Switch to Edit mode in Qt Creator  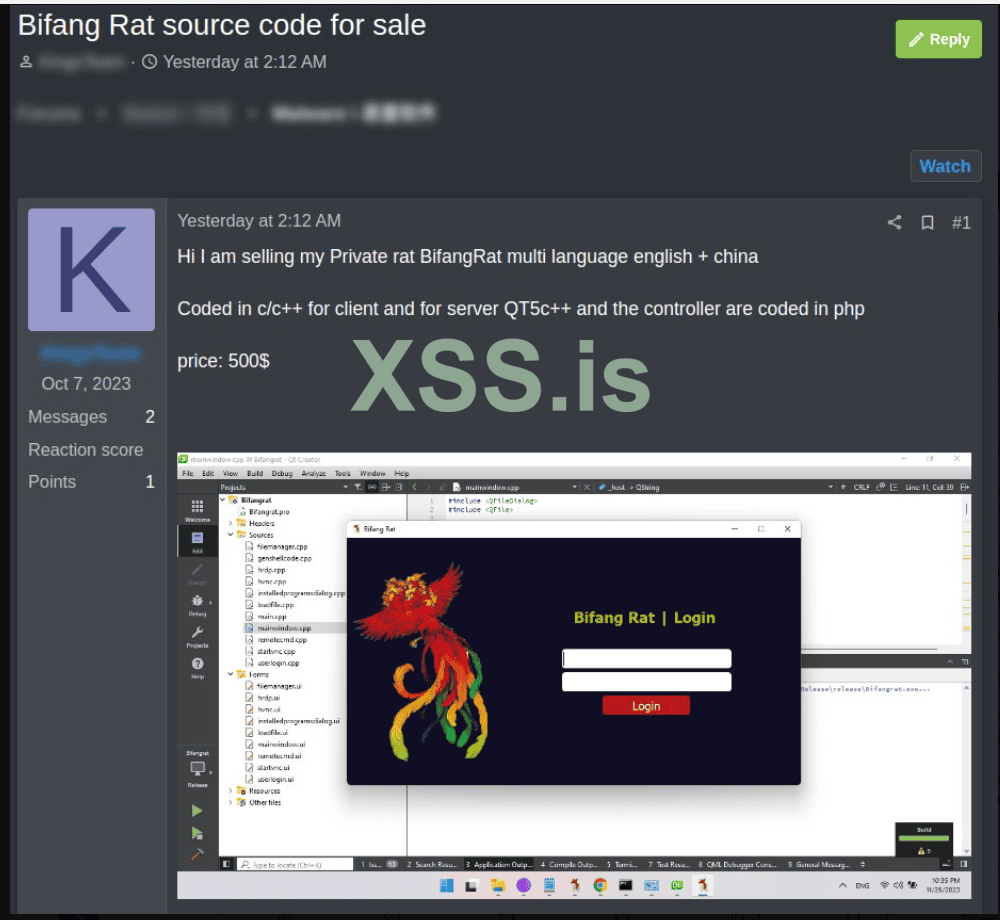197,542
